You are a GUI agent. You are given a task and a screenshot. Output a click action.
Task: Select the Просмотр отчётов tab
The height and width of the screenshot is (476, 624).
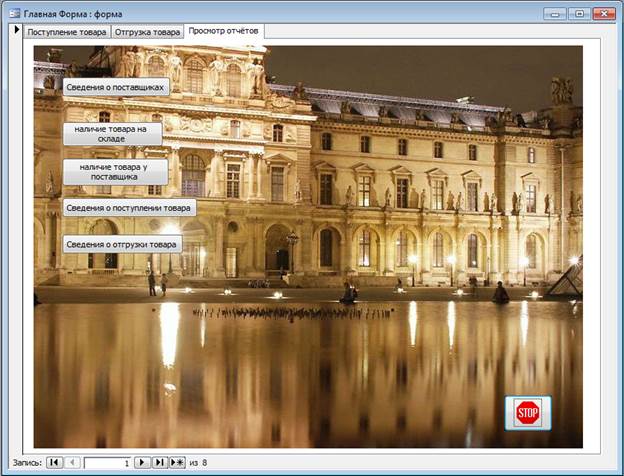pos(223,31)
